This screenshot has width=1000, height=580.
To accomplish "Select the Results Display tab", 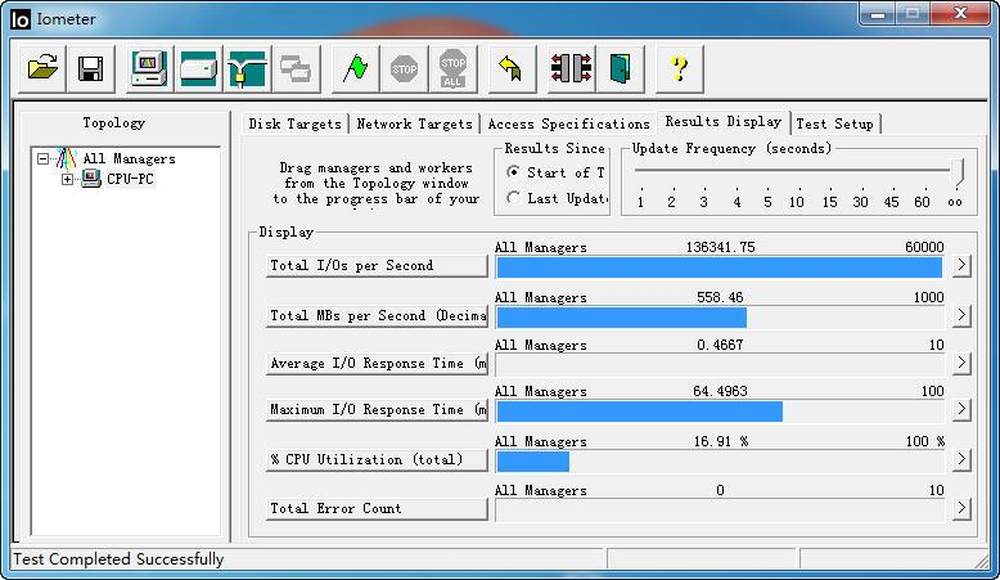I will pos(723,121).
